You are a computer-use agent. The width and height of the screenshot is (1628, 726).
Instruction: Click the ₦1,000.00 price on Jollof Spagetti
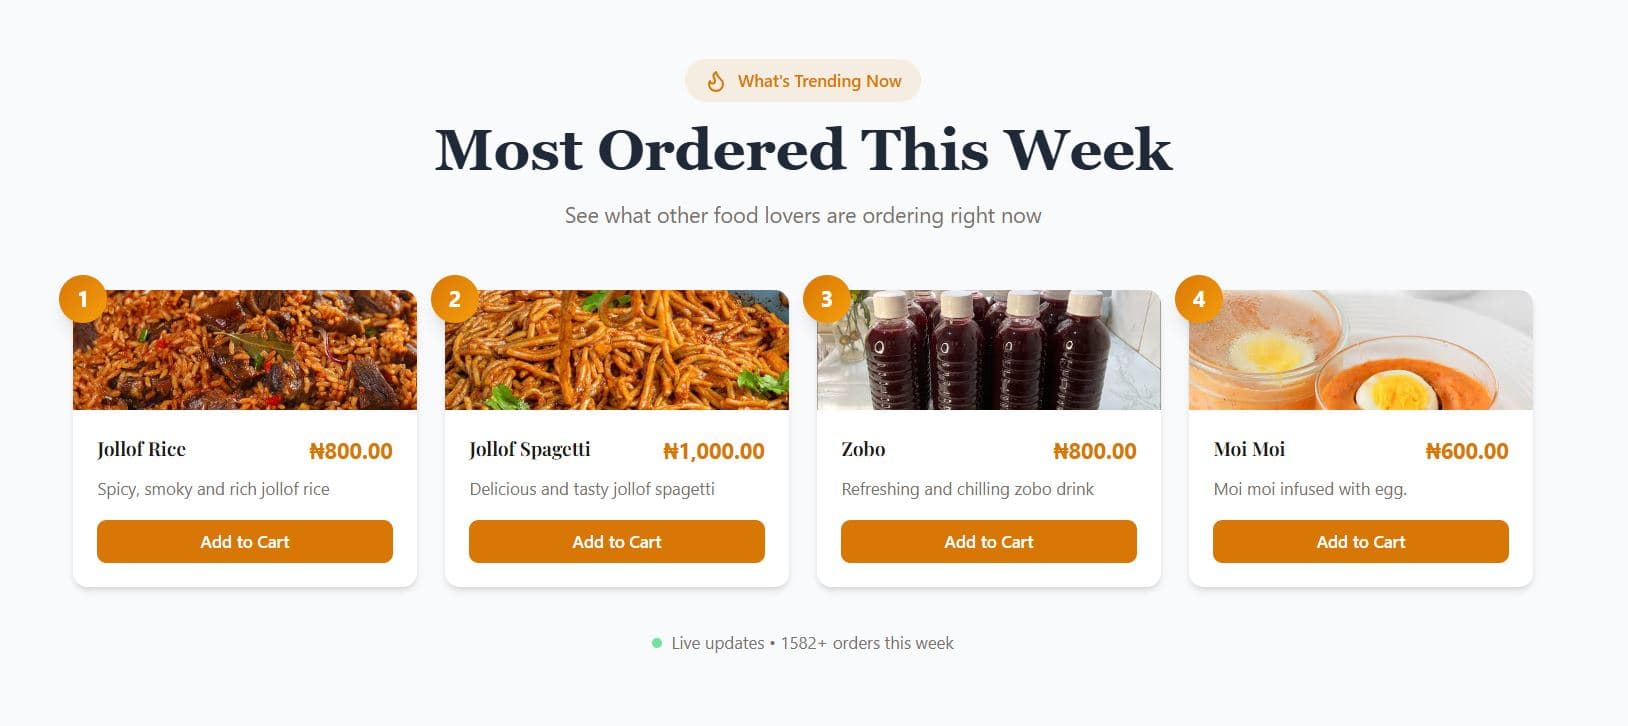(714, 451)
